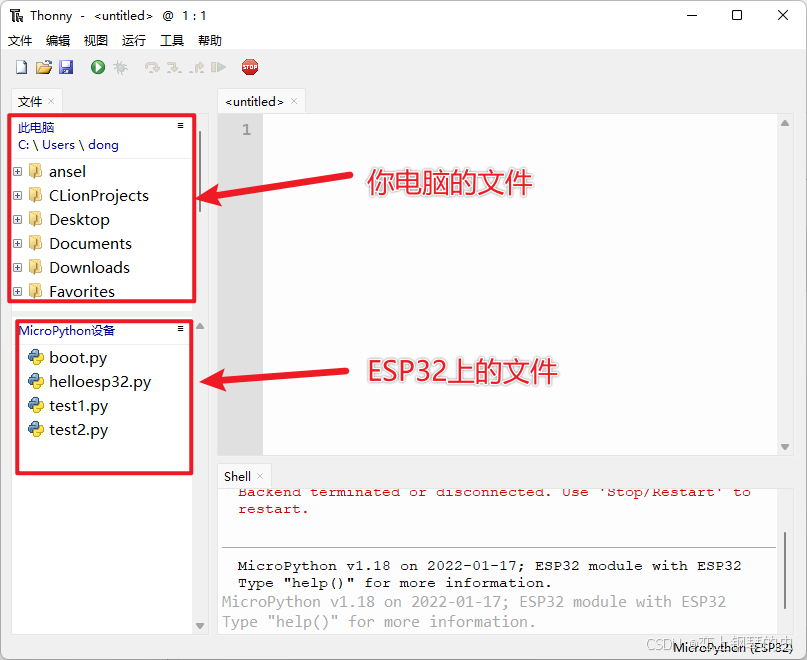
Task: Minimize the Thonny window
Action: click(692, 15)
